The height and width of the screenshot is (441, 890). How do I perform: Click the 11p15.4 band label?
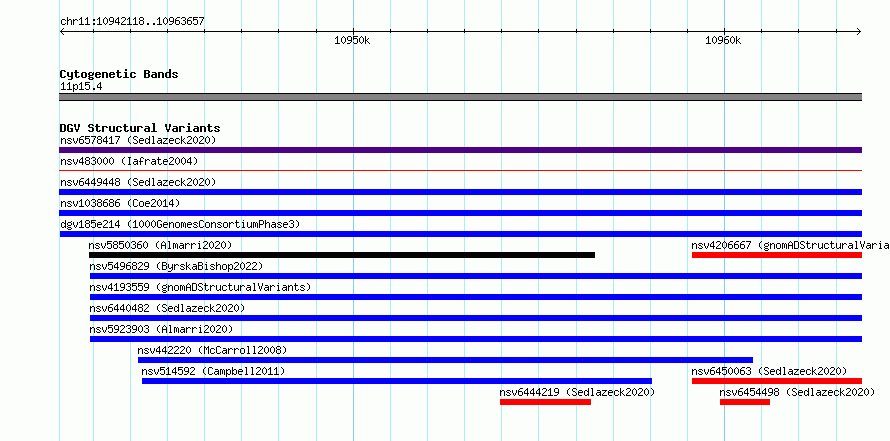coord(81,87)
